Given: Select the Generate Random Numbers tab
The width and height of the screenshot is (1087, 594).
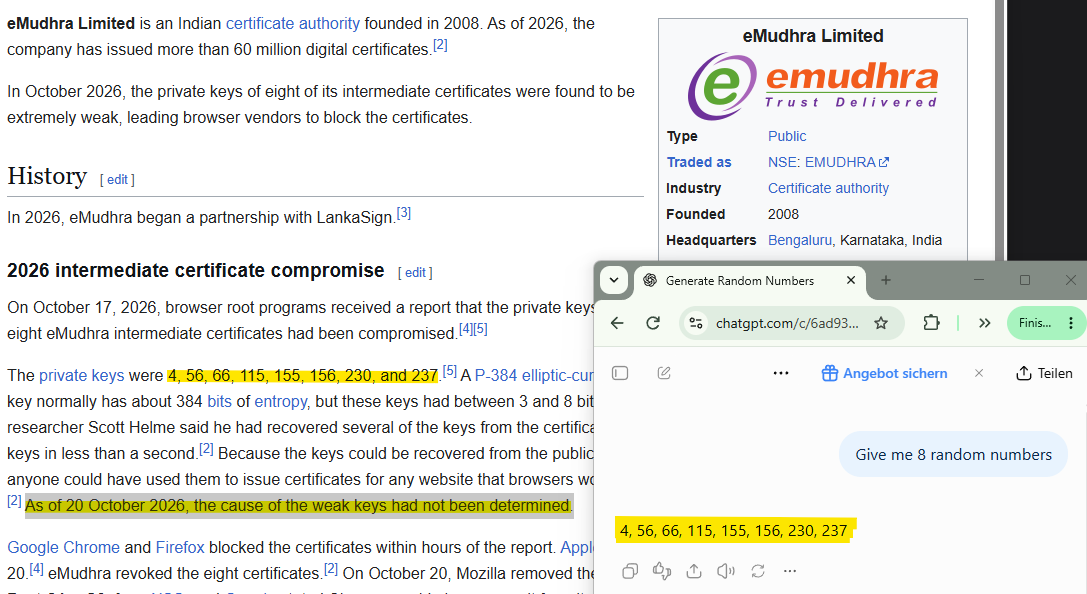Looking at the screenshot, I should tap(749, 280).
